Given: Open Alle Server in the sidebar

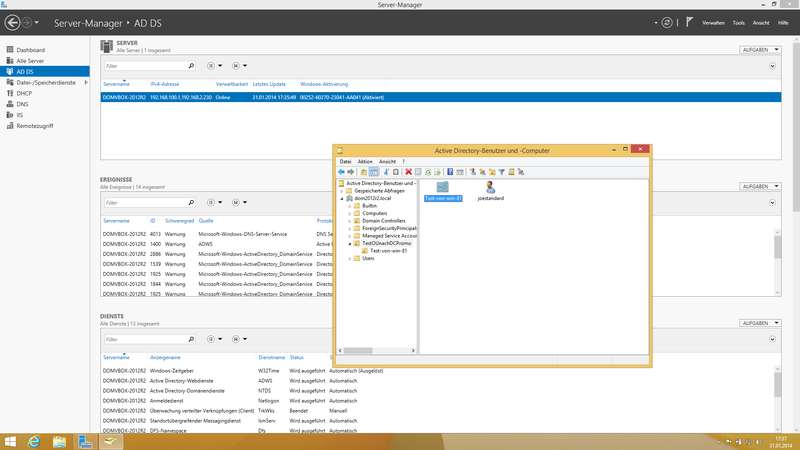Looking at the screenshot, I should coord(30,60).
